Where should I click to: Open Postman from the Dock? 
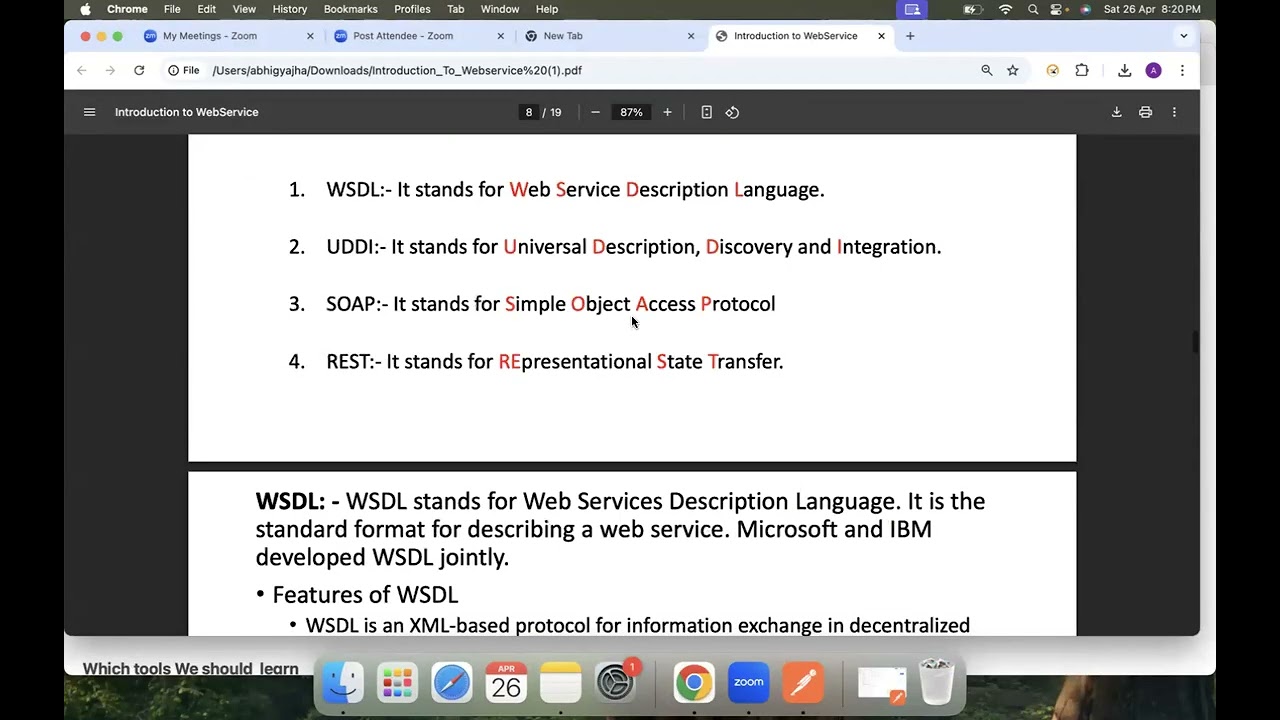coord(803,682)
